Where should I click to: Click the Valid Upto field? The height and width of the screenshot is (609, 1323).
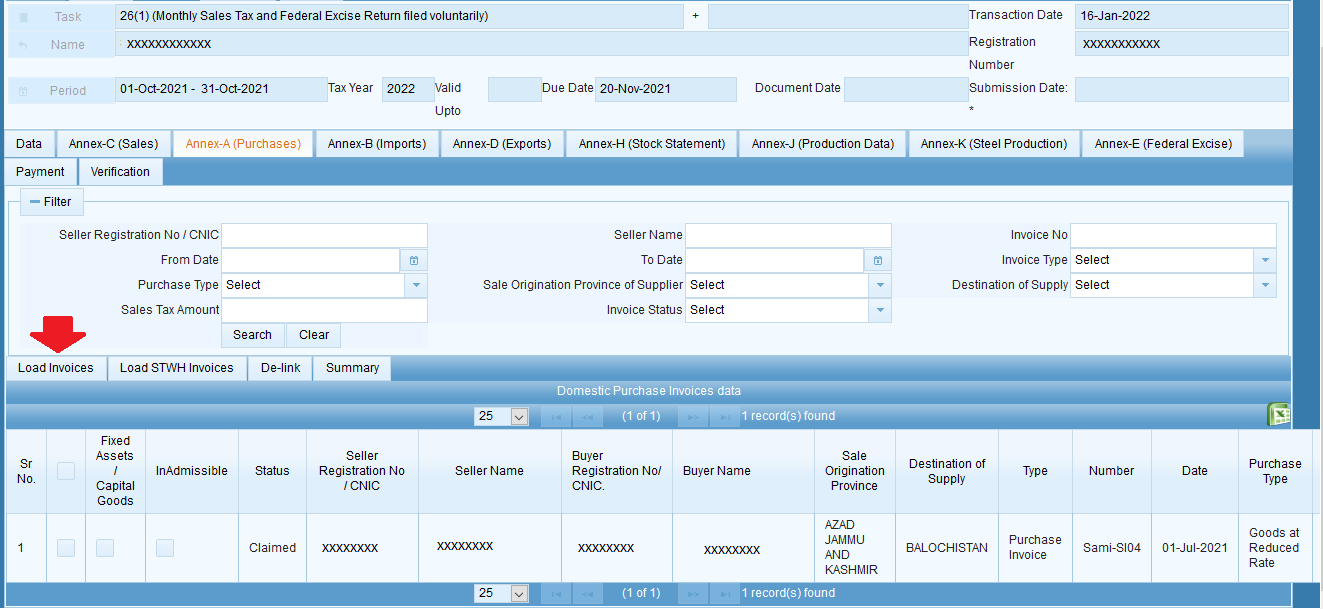tap(515, 89)
